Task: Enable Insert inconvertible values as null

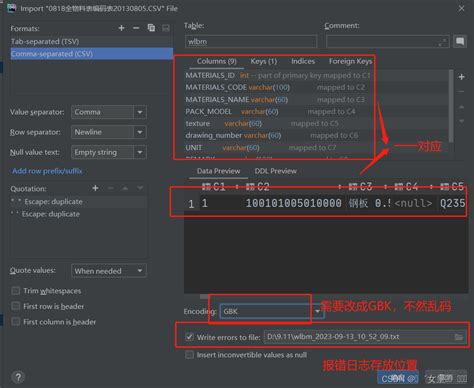Action: point(189,355)
